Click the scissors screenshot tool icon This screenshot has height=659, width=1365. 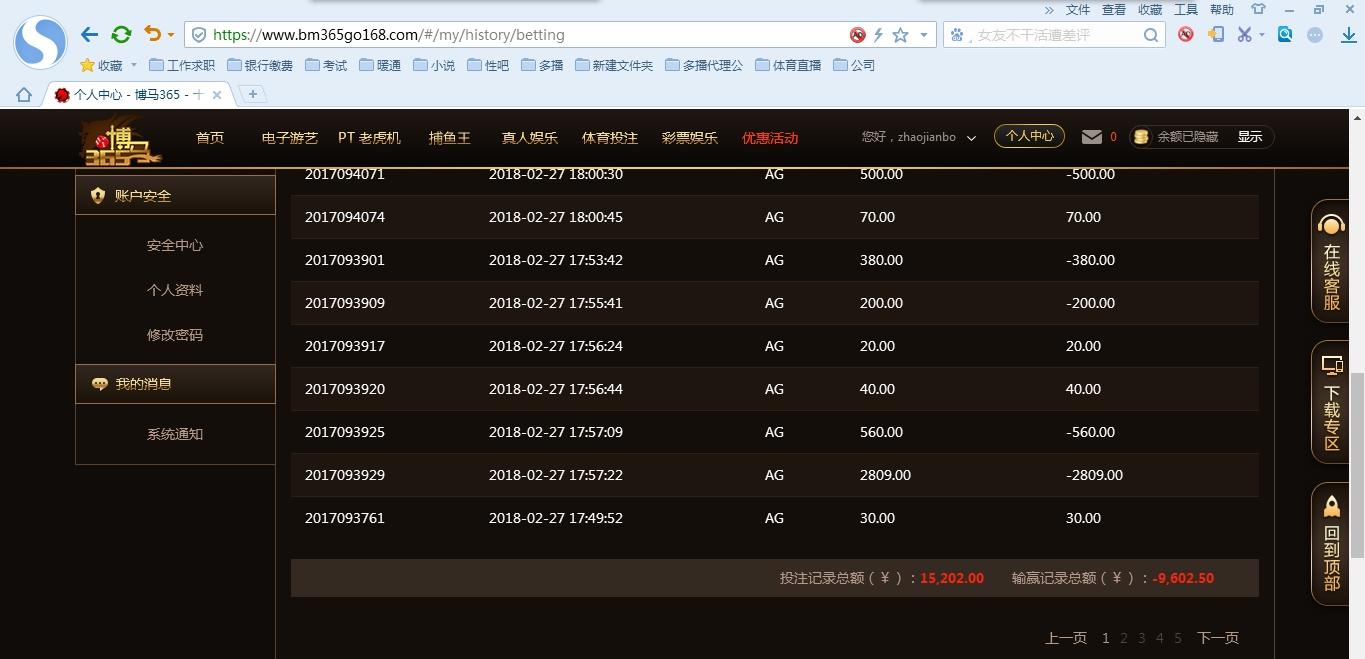coord(1244,34)
